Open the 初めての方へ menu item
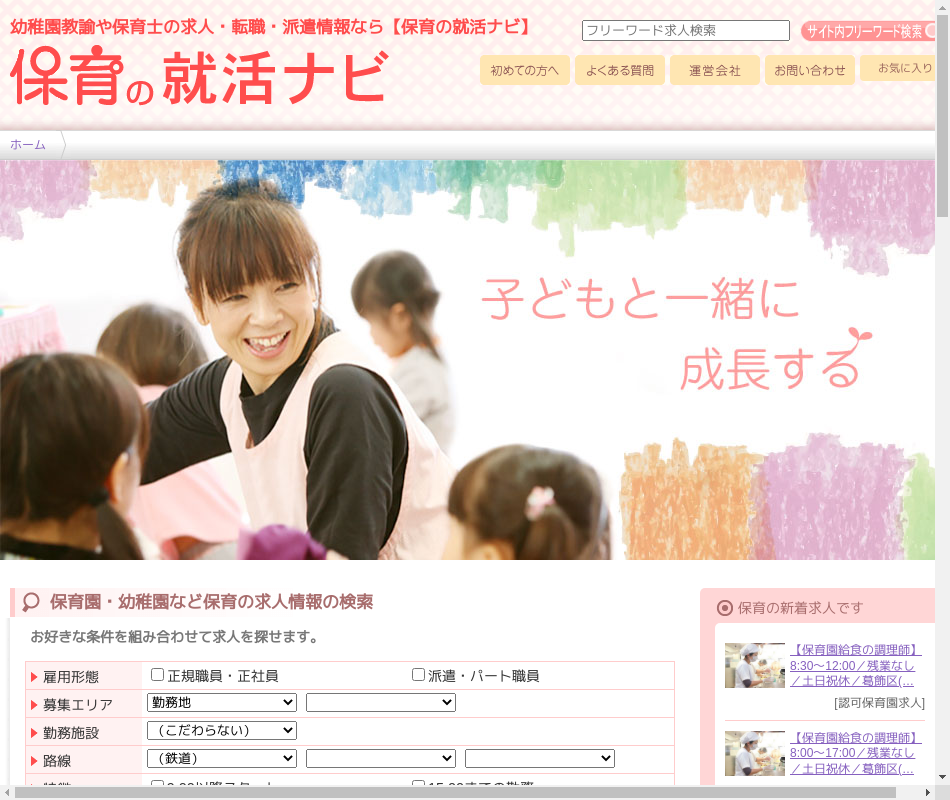This screenshot has height=800, width=950. tap(525, 70)
